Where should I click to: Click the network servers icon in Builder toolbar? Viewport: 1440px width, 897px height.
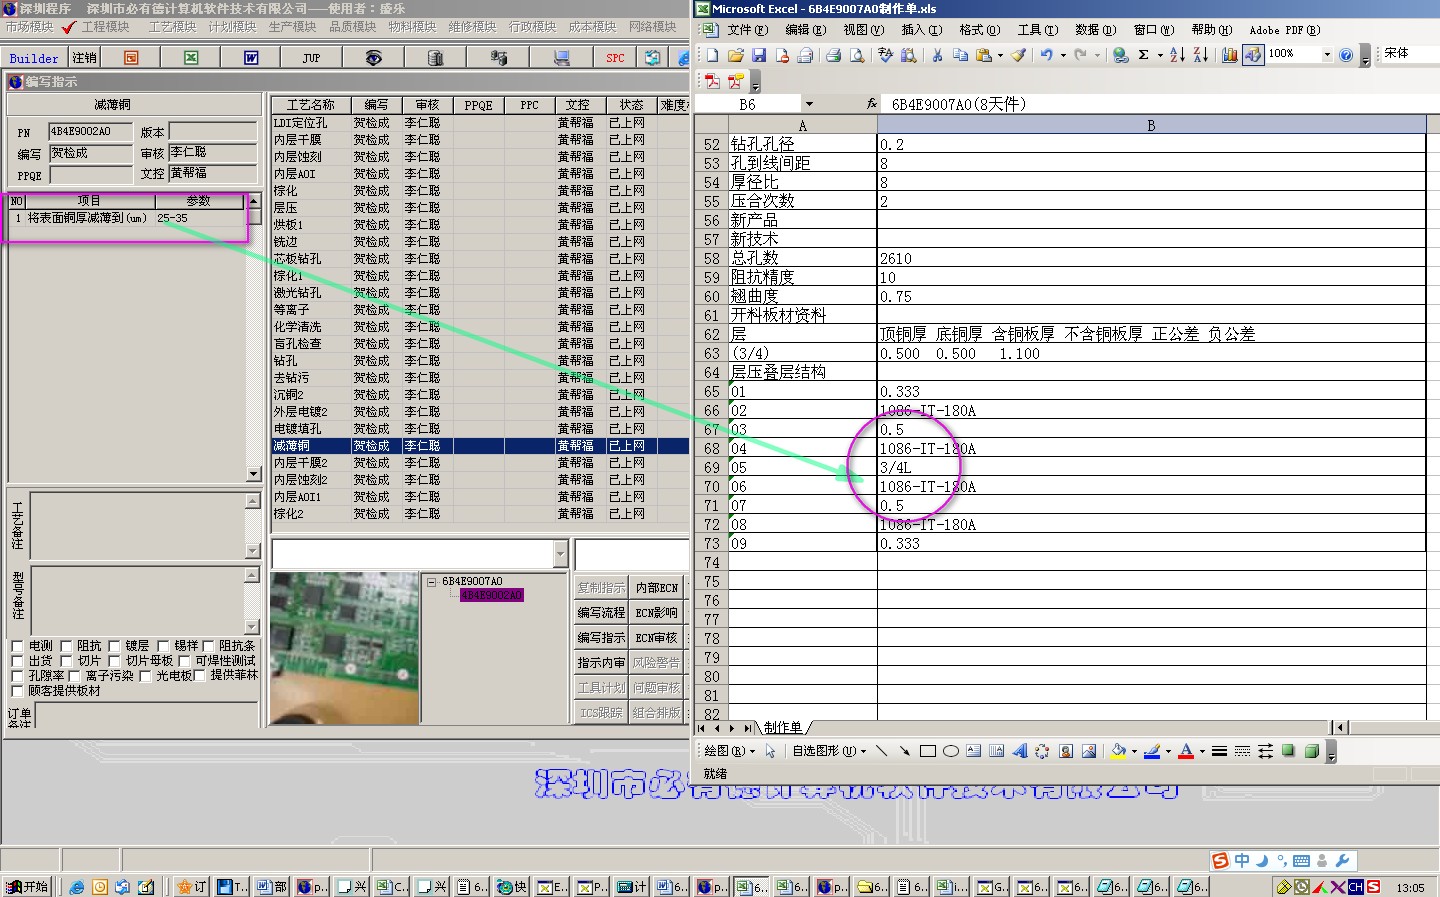pyautogui.click(x=499, y=58)
